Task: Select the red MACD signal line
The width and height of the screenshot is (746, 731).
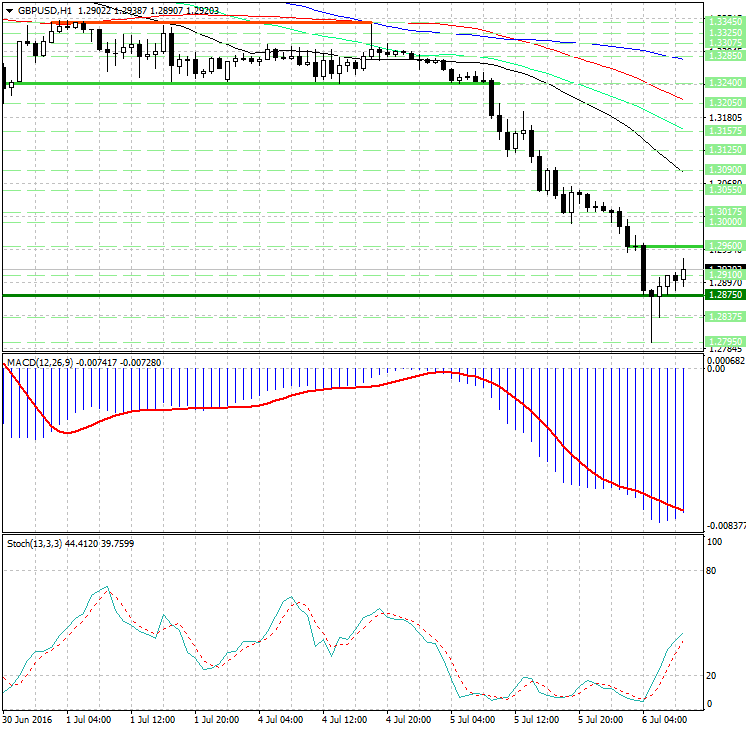Action: (x=200, y=408)
